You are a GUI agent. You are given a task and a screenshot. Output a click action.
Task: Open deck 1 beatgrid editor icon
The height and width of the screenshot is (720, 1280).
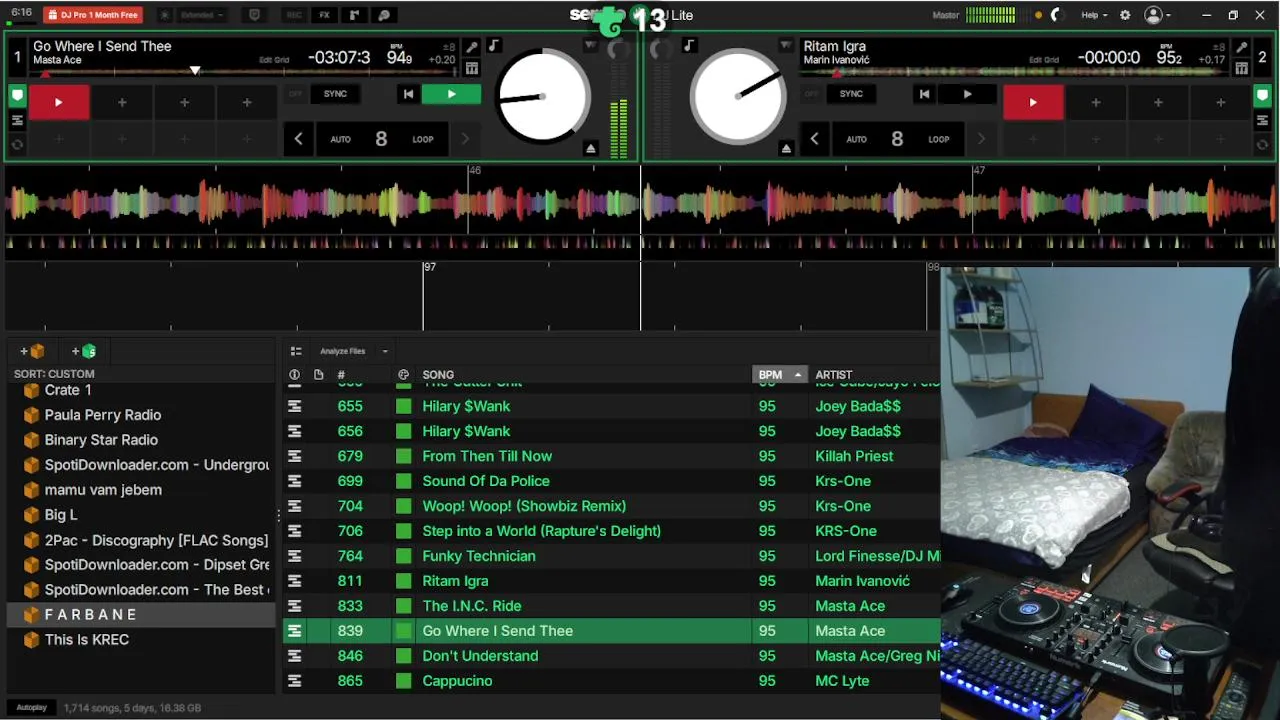click(472, 68)
